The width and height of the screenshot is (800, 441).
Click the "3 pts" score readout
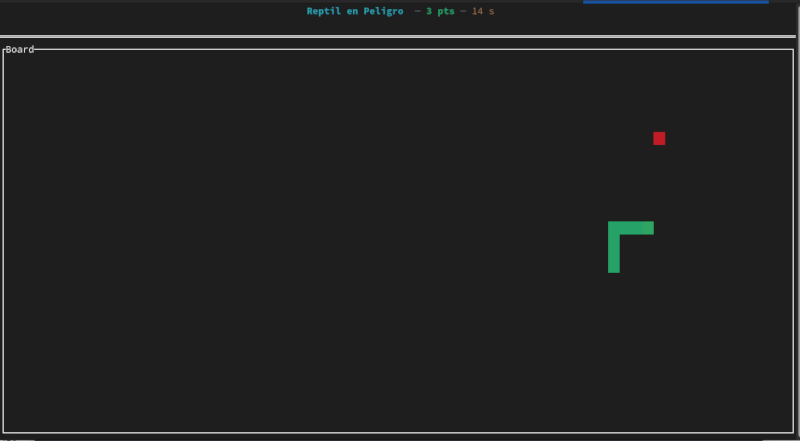click(439, 11)
